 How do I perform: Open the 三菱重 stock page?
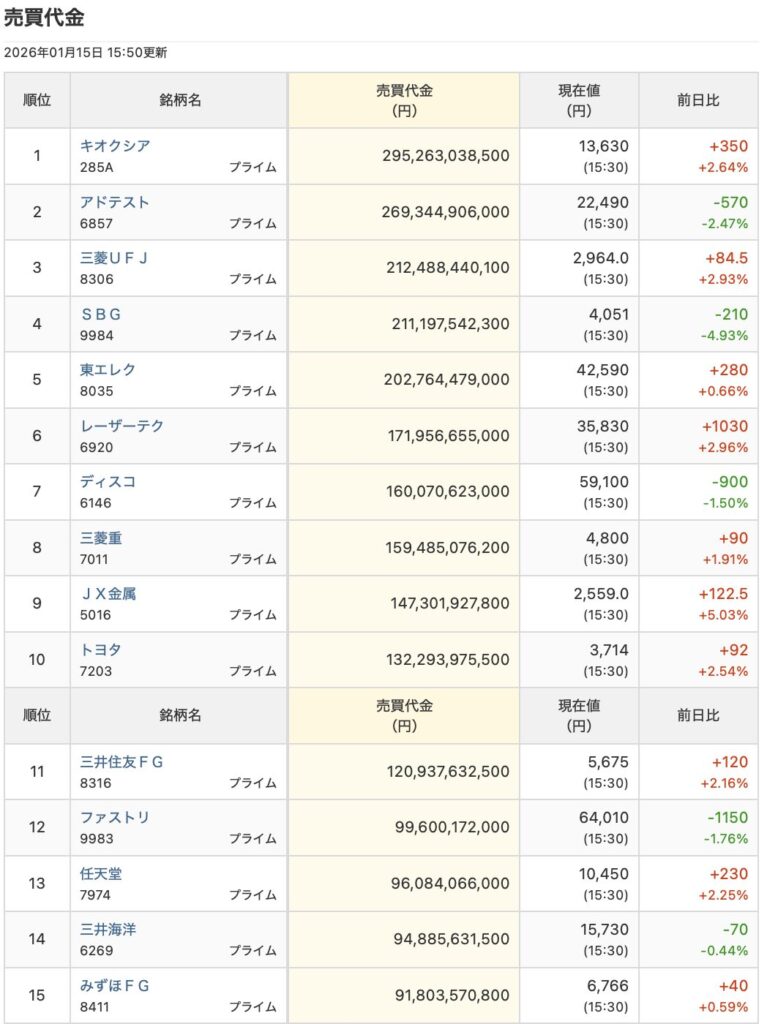101,538
